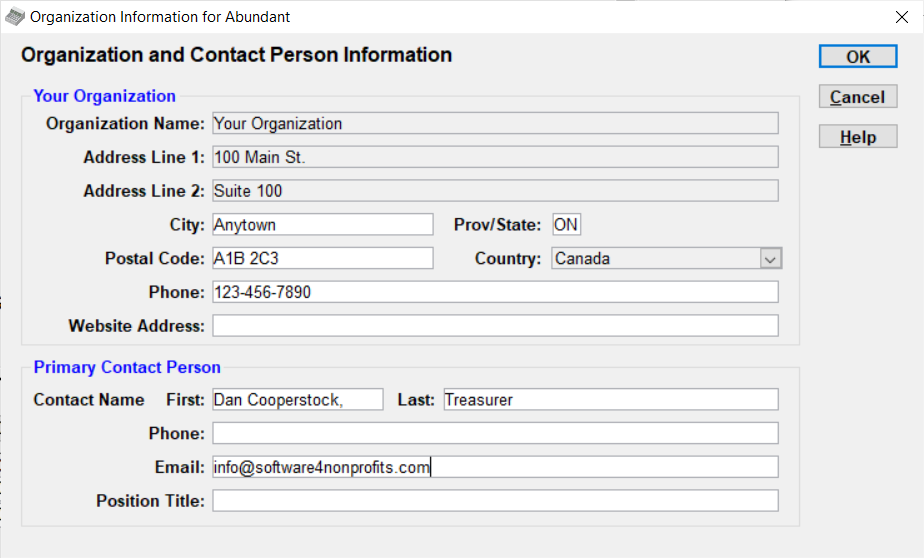Click the Email address field
Viewport: 924px width, 558px height.
pyautogui.click(x=494, y=467)
